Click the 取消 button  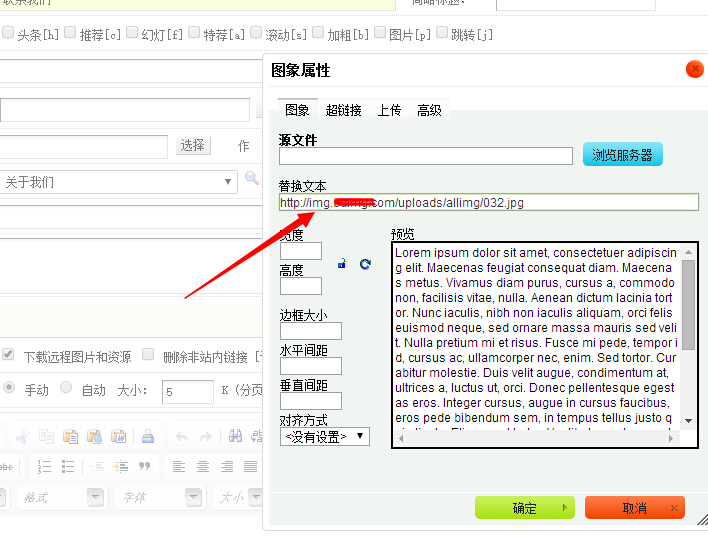pyautogui.click(x=634, y=508)
